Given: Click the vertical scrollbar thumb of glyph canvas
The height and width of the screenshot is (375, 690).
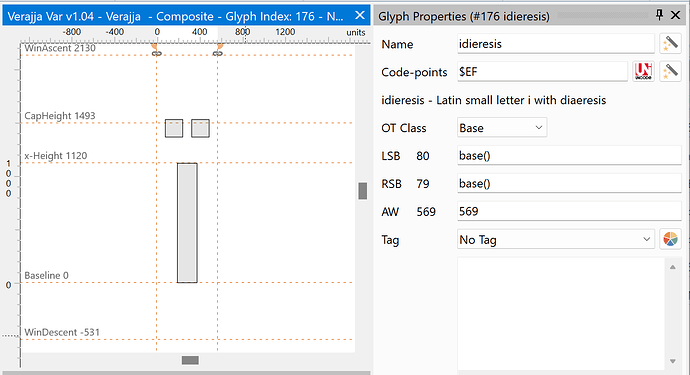Looking at the screenshot, I should tap(363, 191).
